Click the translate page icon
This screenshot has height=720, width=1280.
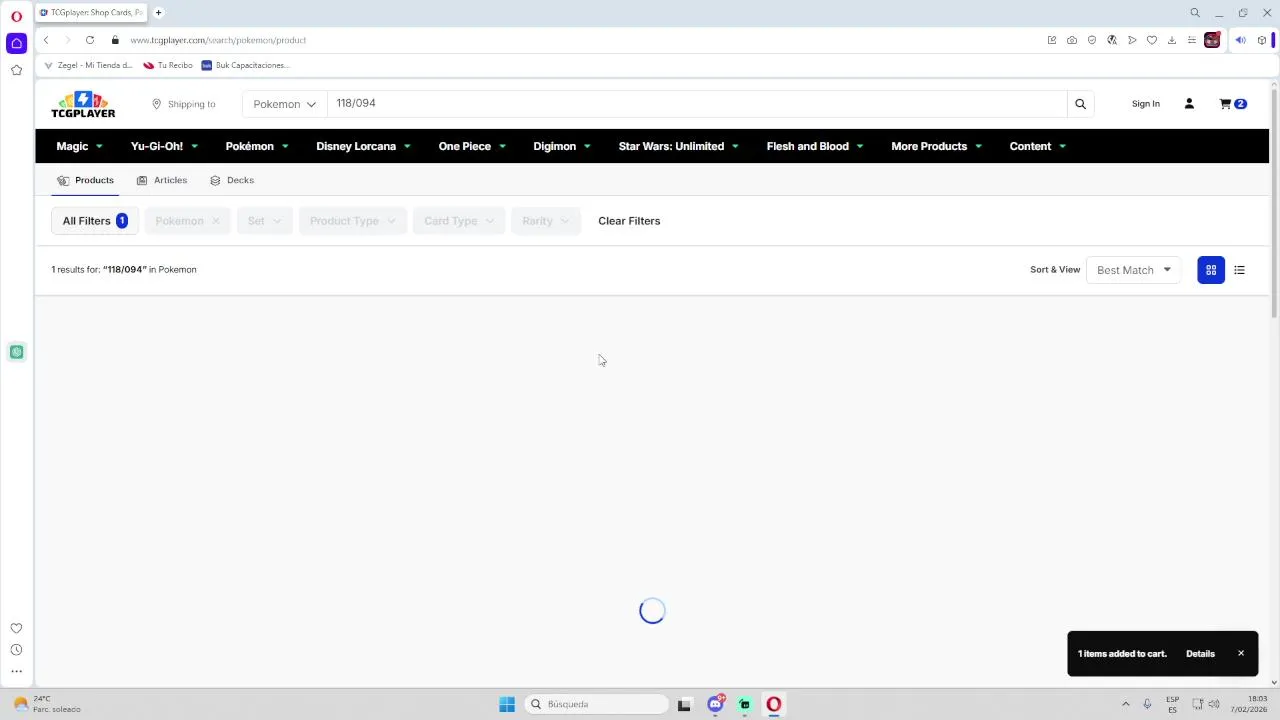1112,40
